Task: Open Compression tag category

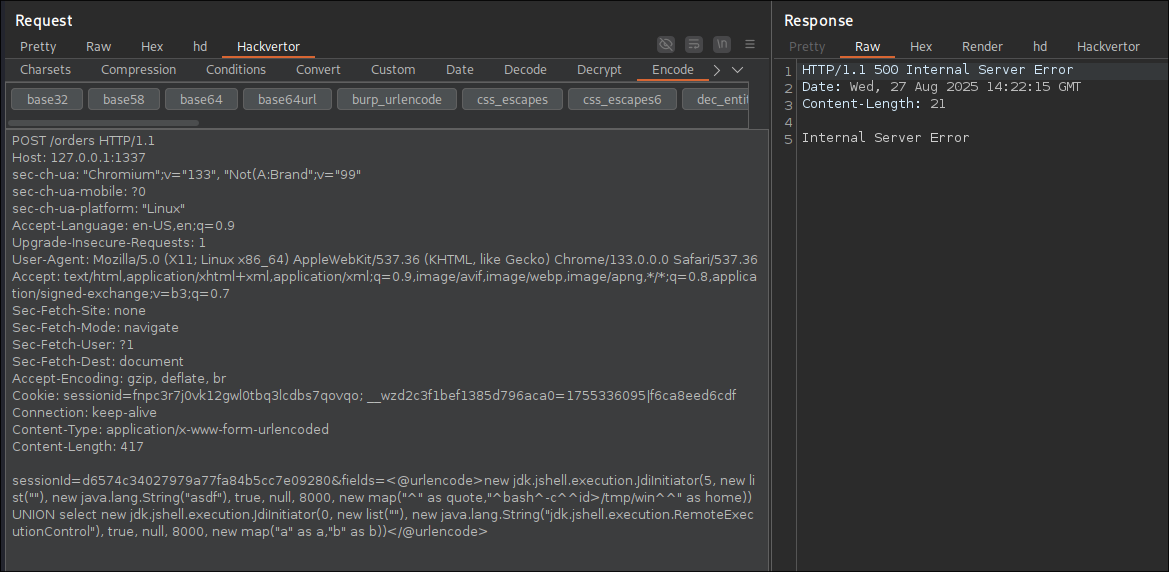Action: coord(139,69)
